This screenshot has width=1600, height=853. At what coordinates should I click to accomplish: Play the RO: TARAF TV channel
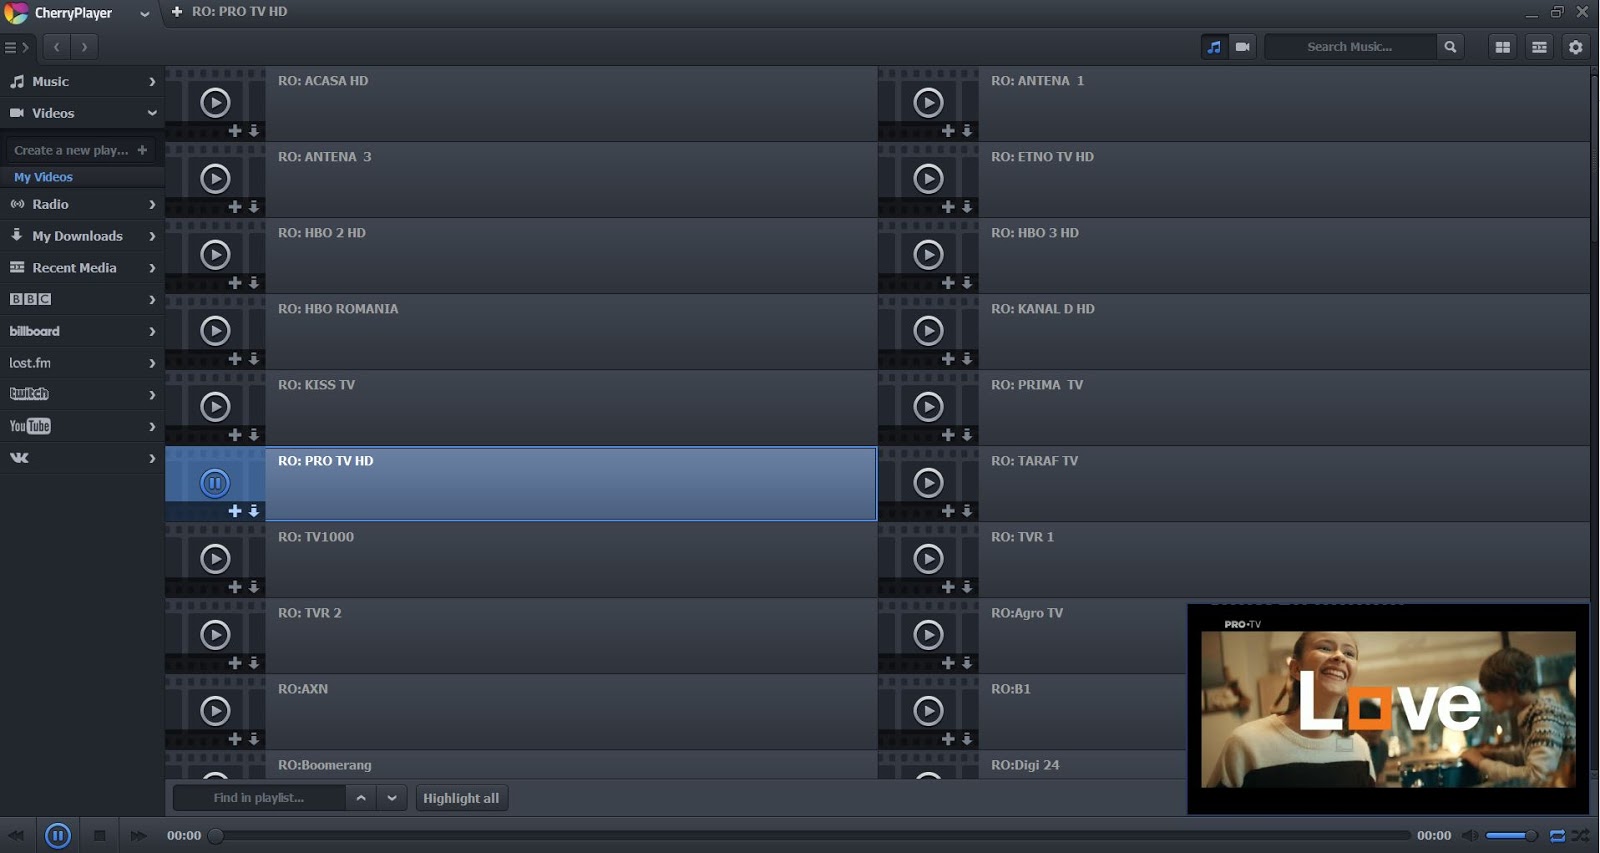pos(928,483)
